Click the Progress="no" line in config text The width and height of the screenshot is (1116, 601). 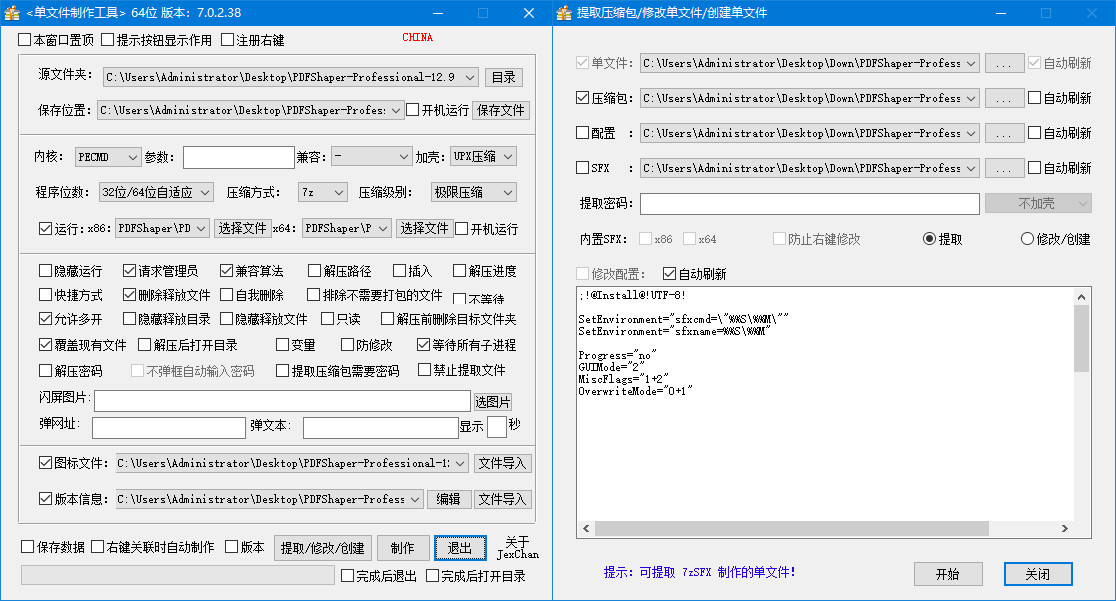pos(618,355)
